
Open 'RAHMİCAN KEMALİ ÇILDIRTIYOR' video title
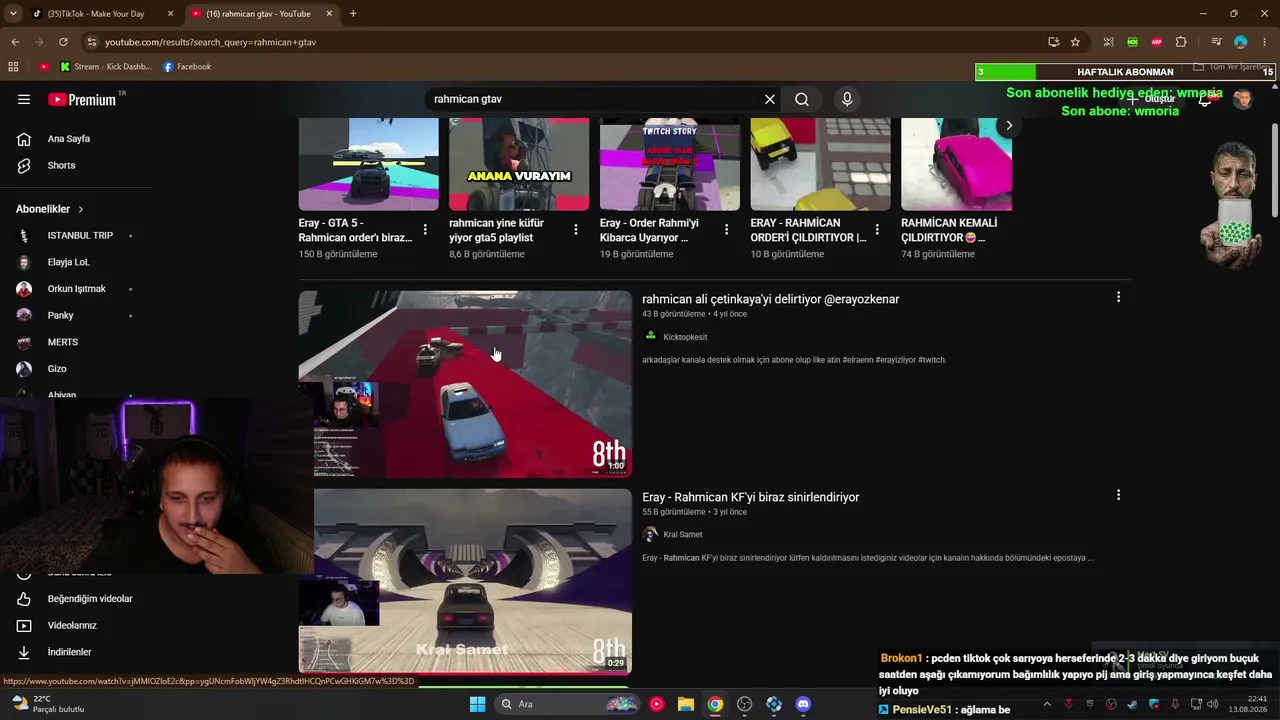pos(949,230)
